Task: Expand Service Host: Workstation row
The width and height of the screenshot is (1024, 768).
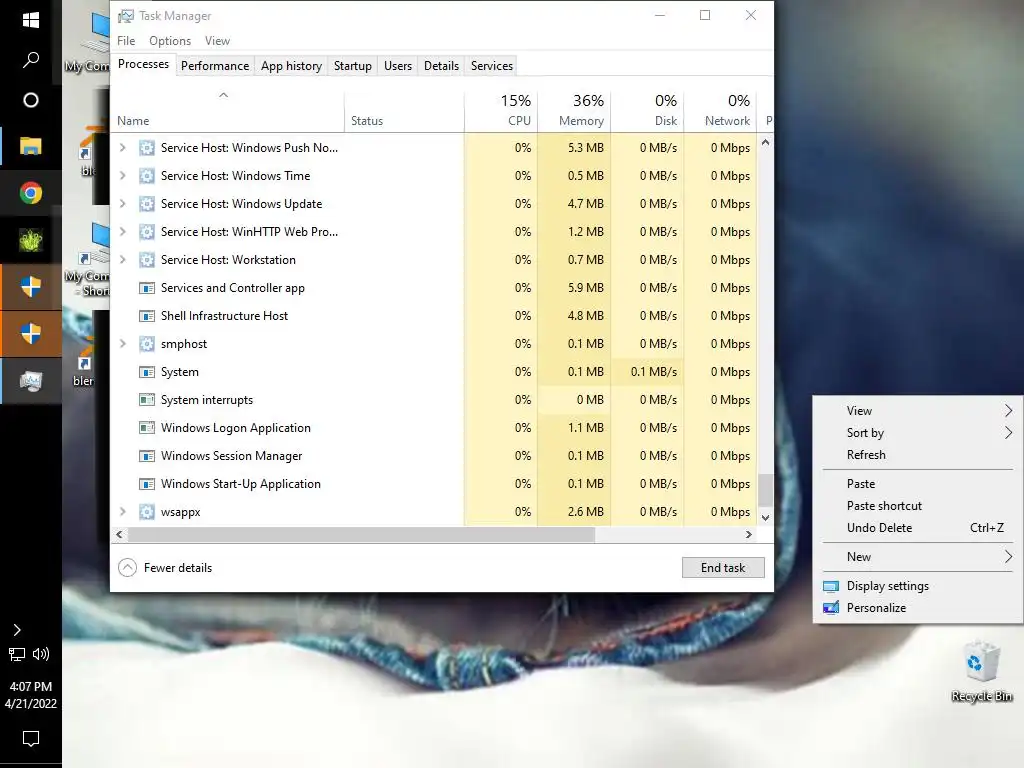Action: point(122,260)
